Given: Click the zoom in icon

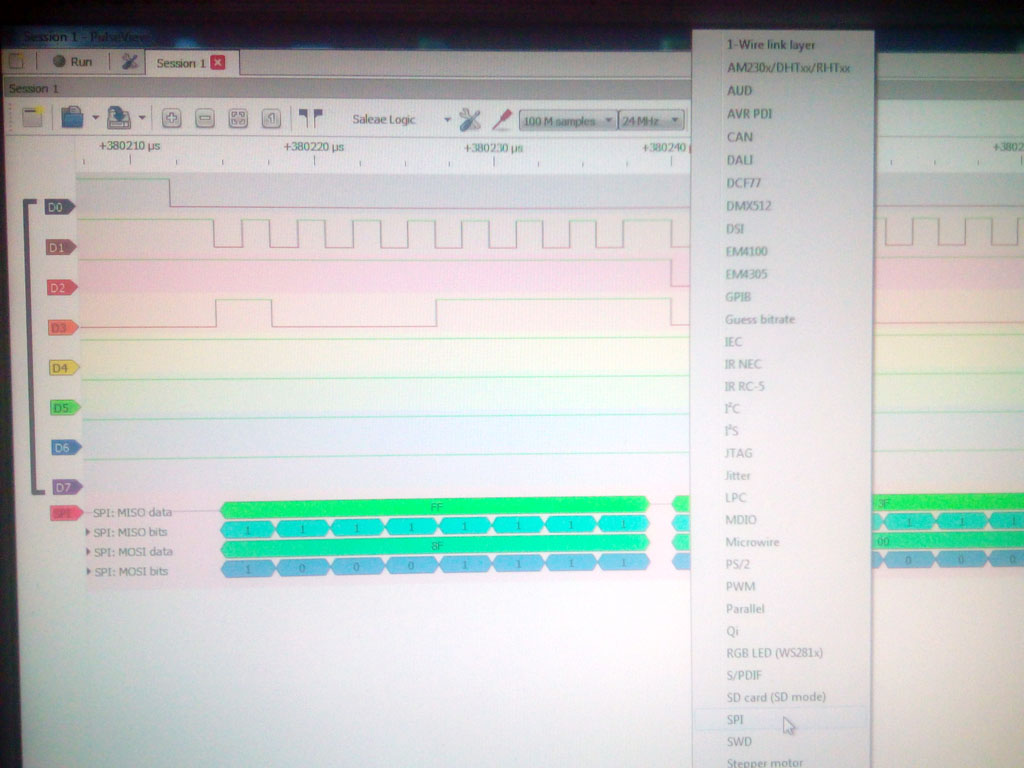Looking at the screenshot, I should click(171, 119).
